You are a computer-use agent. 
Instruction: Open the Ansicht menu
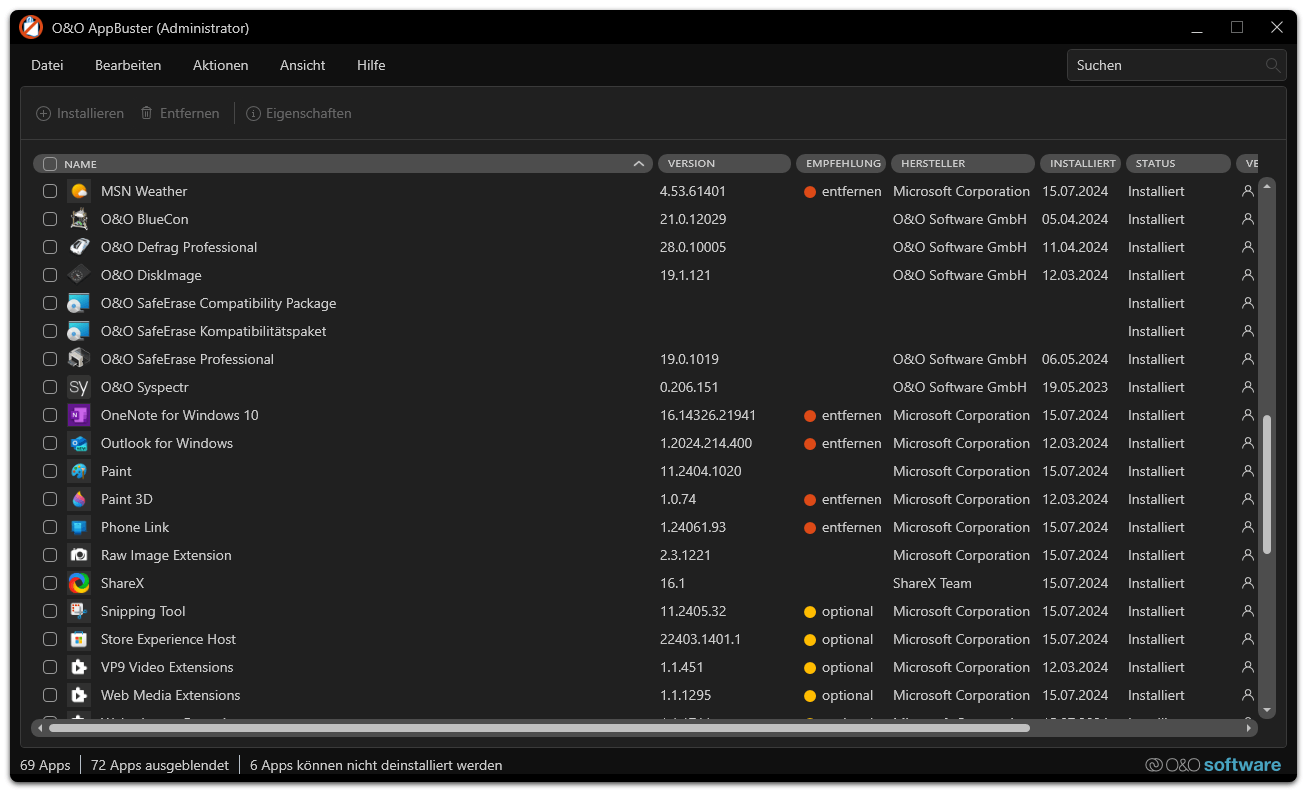click(303, 65)
